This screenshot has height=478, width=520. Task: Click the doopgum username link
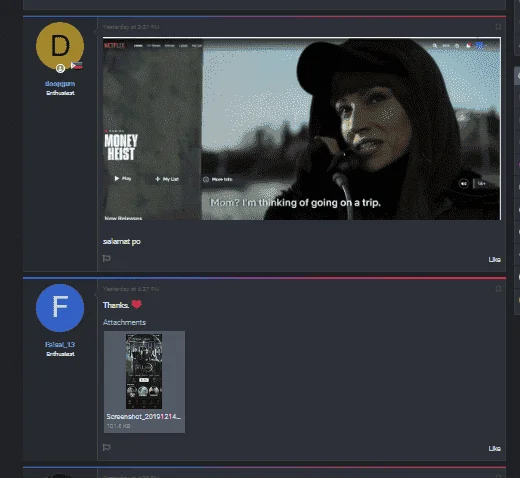click(x=60, y=84)
